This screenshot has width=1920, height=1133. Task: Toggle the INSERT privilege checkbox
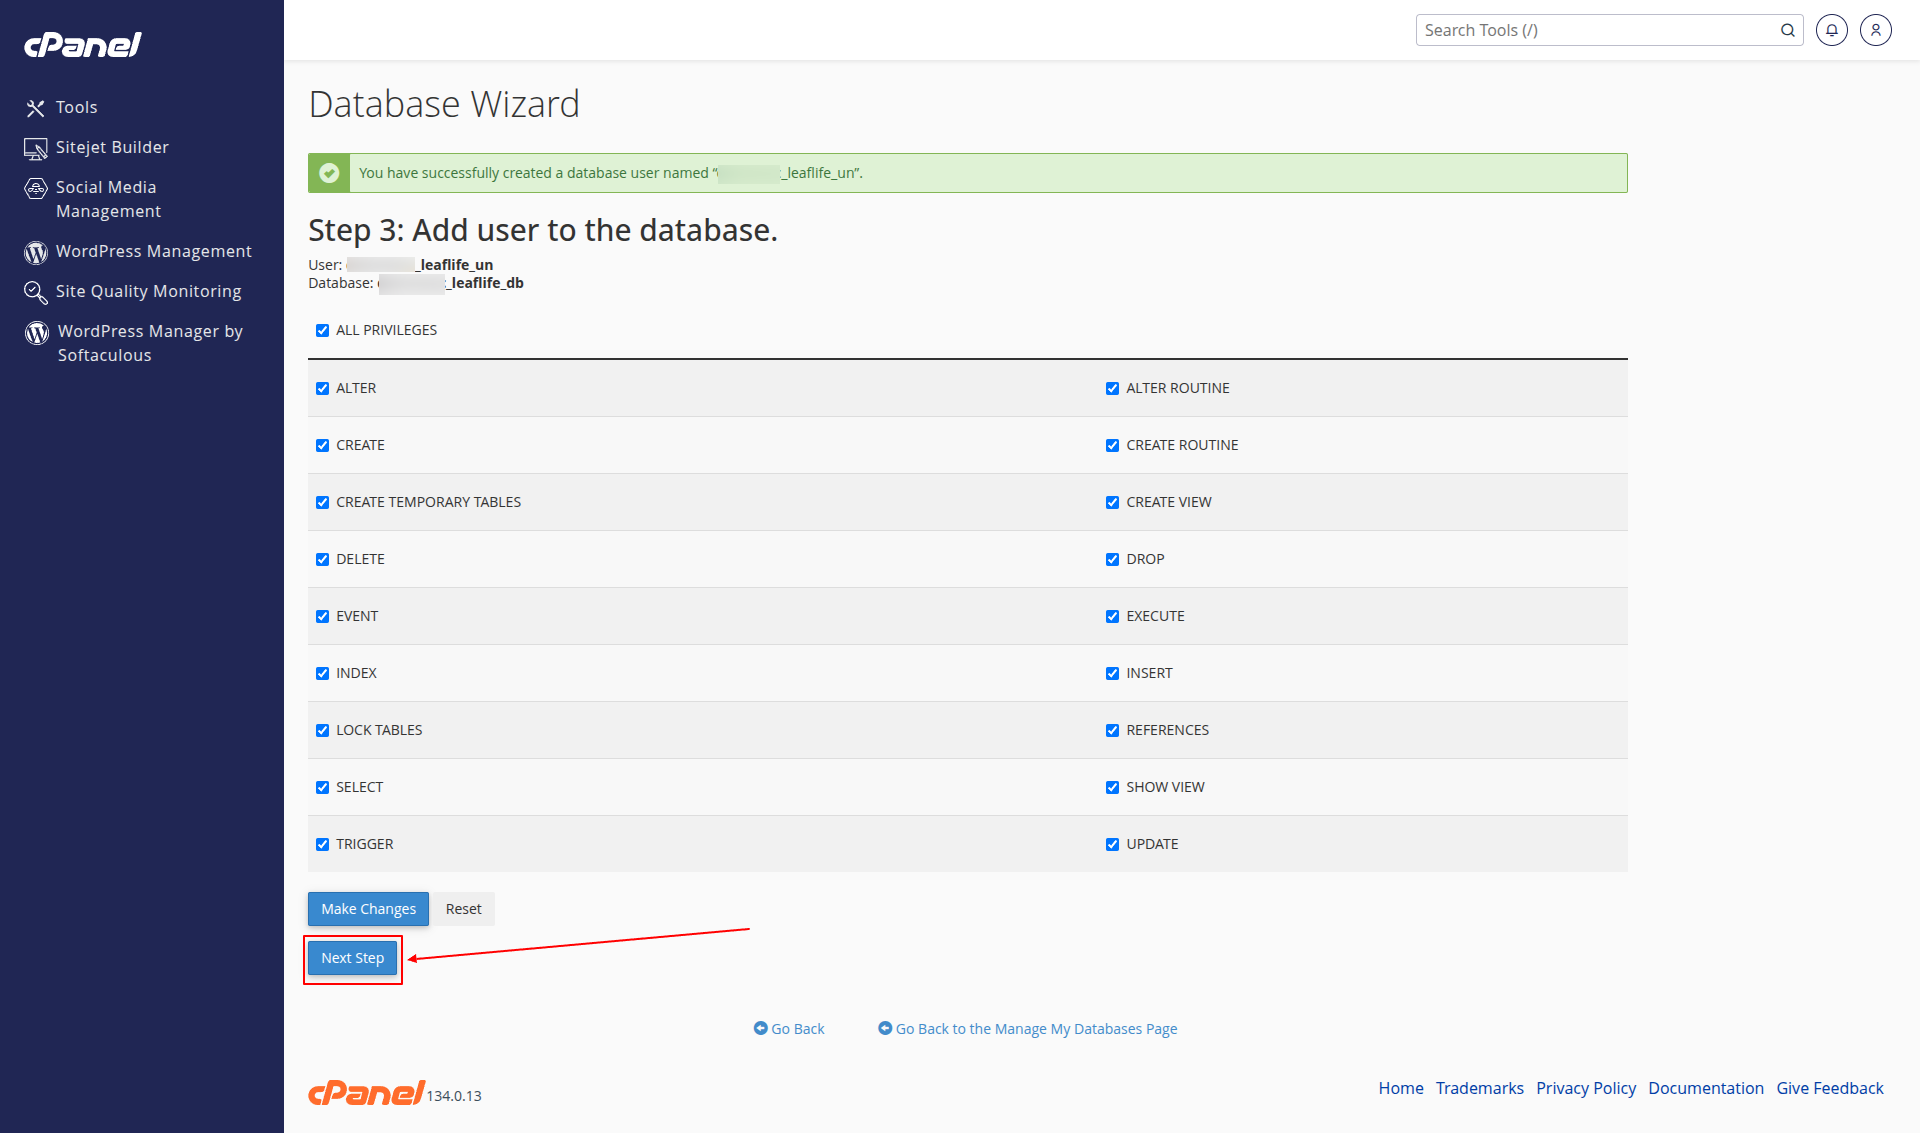[1112, 673]
